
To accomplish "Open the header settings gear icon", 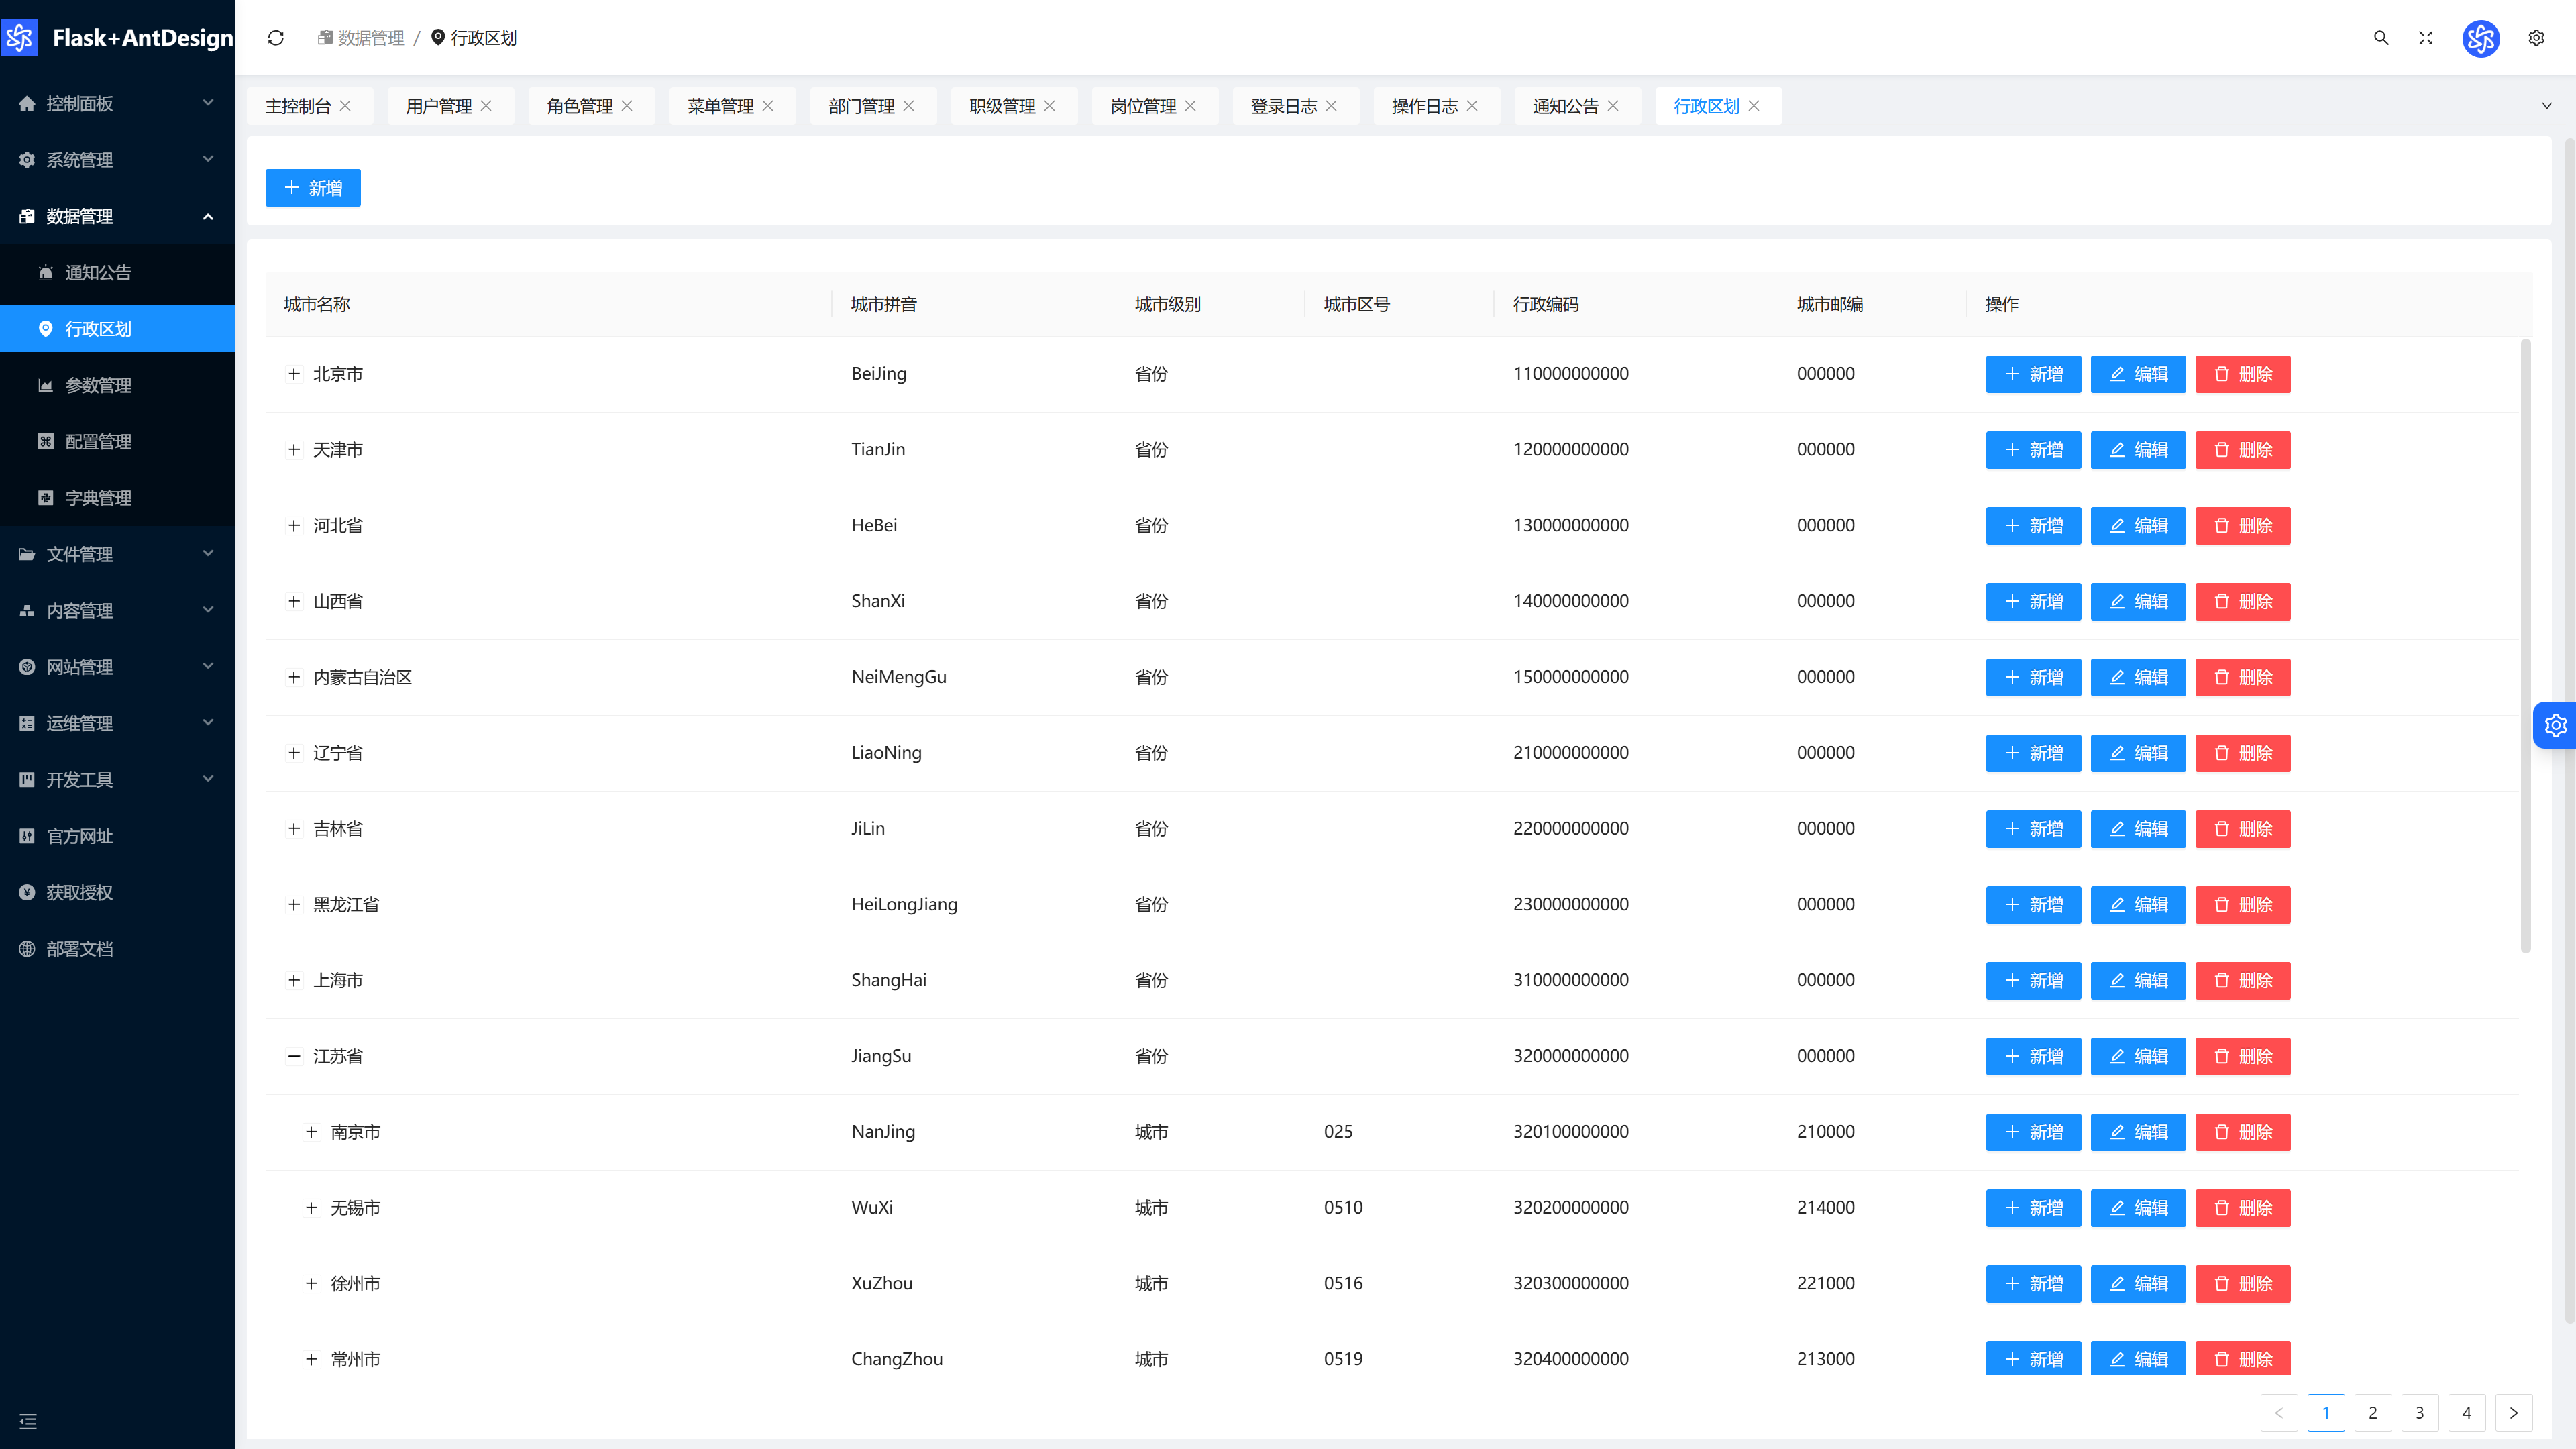I will tap(2536, 38).
